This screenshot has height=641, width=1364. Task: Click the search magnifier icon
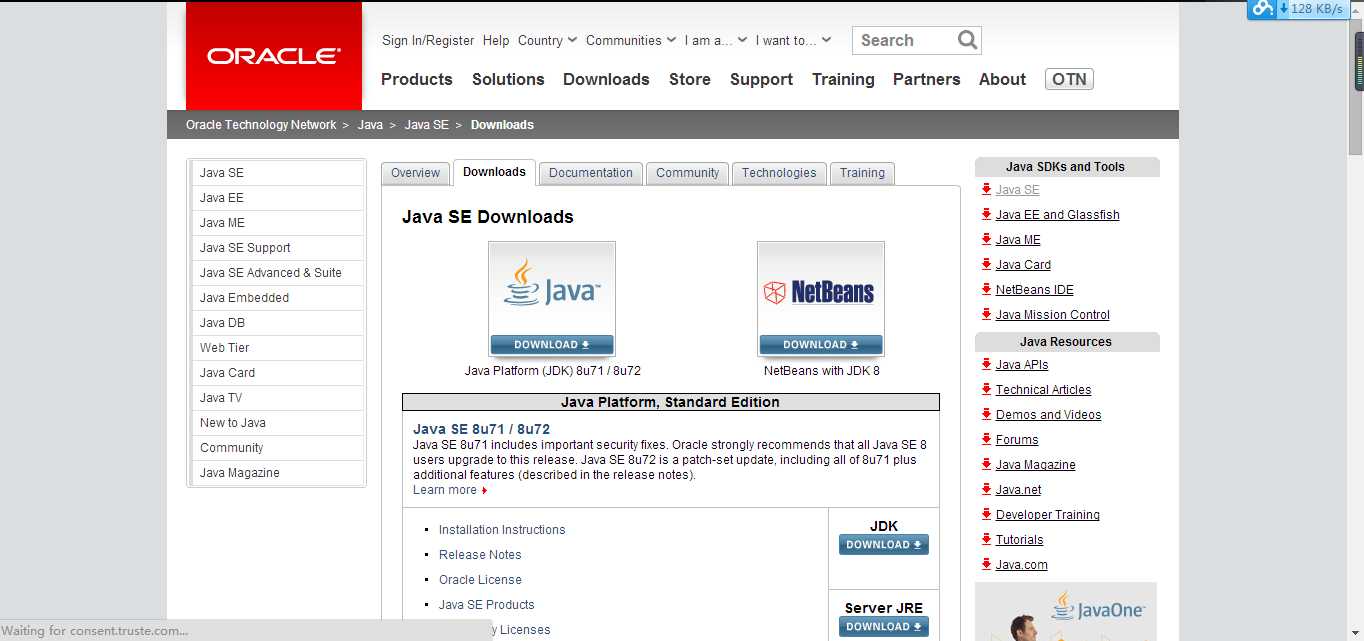coord(967,40)
